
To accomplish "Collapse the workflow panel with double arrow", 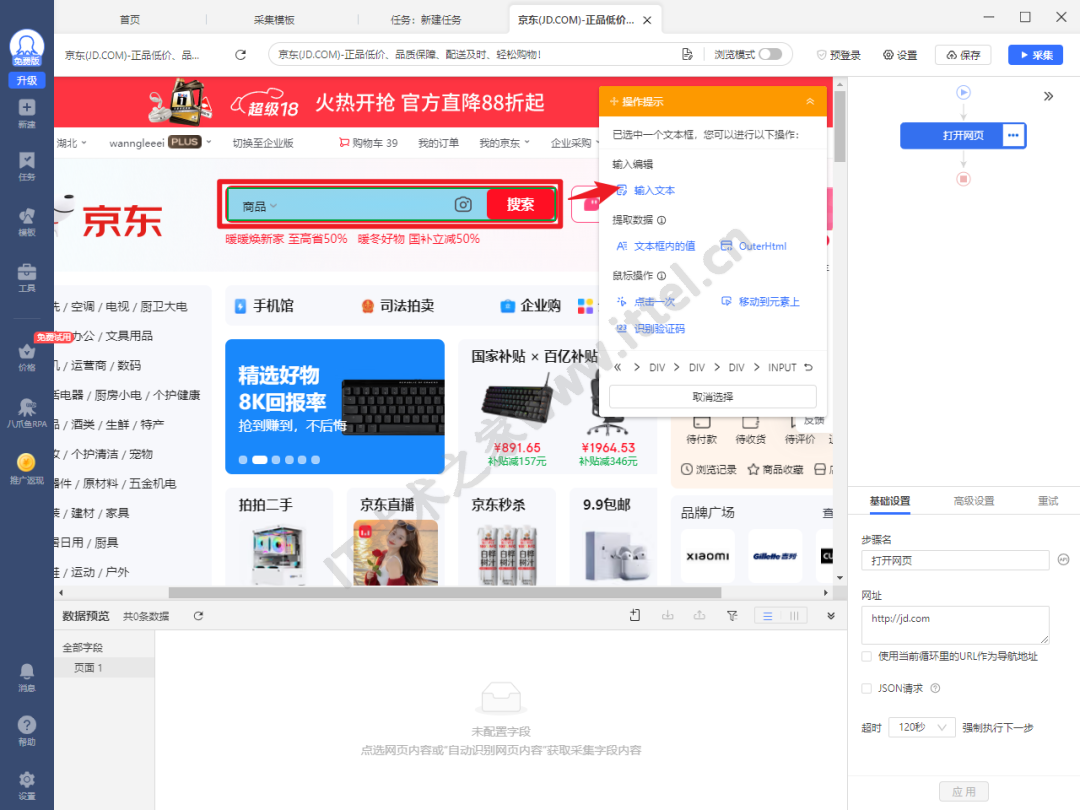I will [x=1048, y=97].
